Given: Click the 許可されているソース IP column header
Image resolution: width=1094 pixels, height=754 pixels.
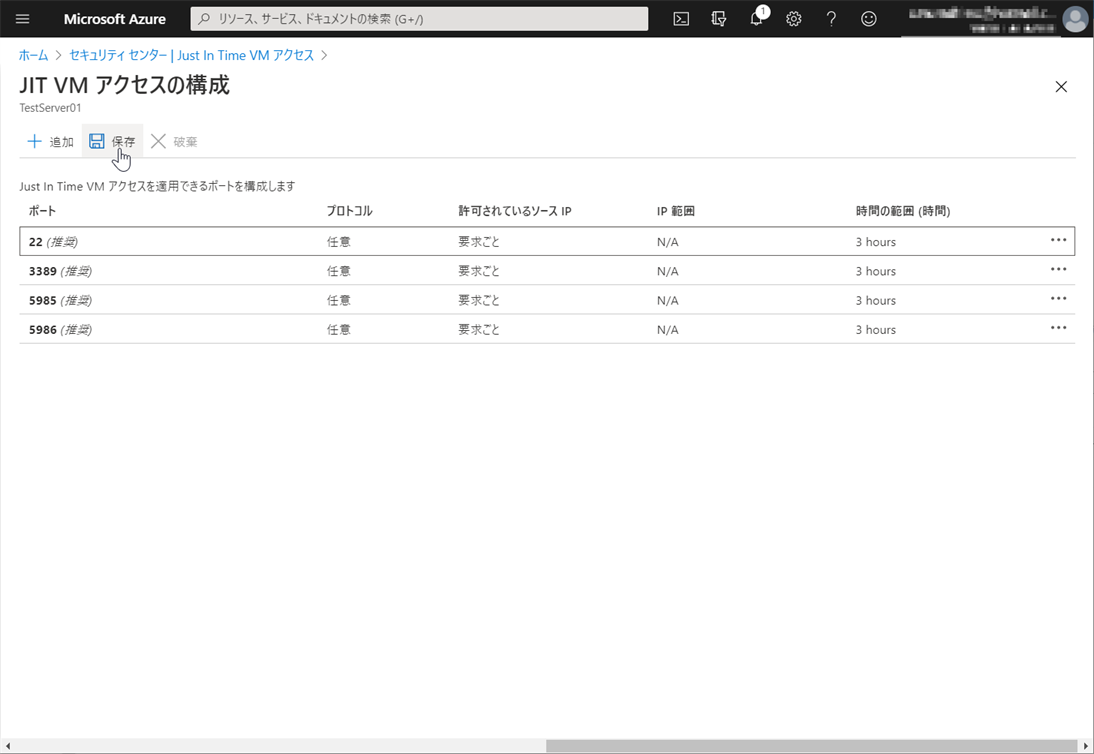Looking at the screenshot, I should coord(515,211).
